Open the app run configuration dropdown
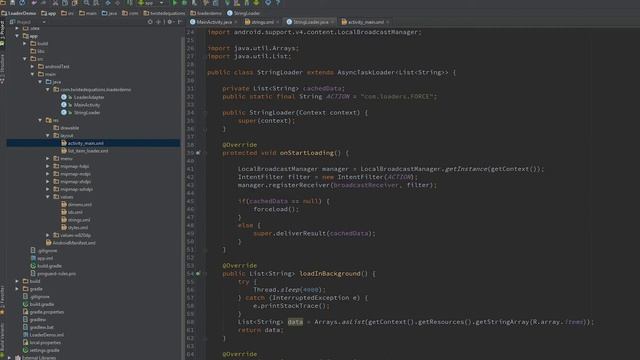This screenshot has height=360, width=640. [x=150, y=3]
